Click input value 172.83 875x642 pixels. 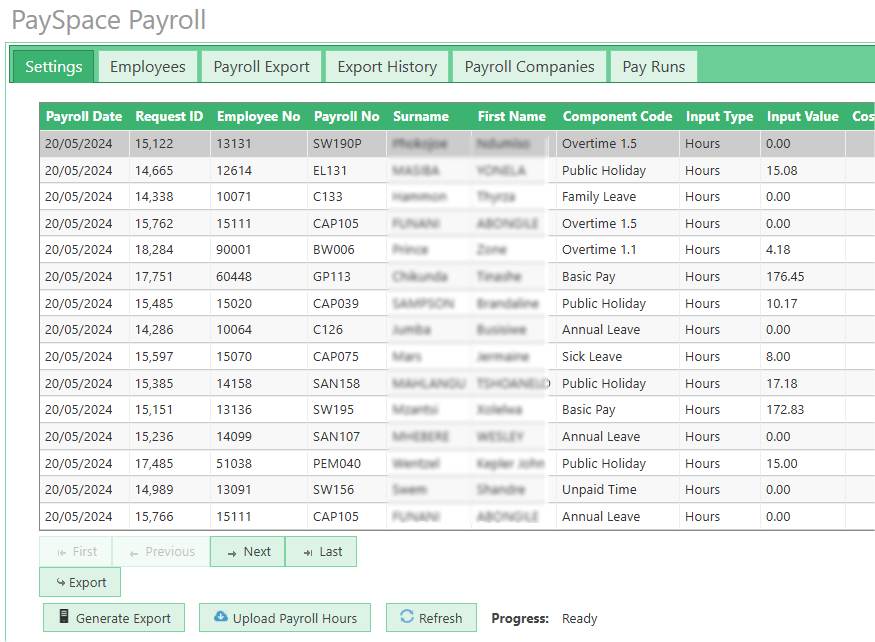tap(802, 409)
